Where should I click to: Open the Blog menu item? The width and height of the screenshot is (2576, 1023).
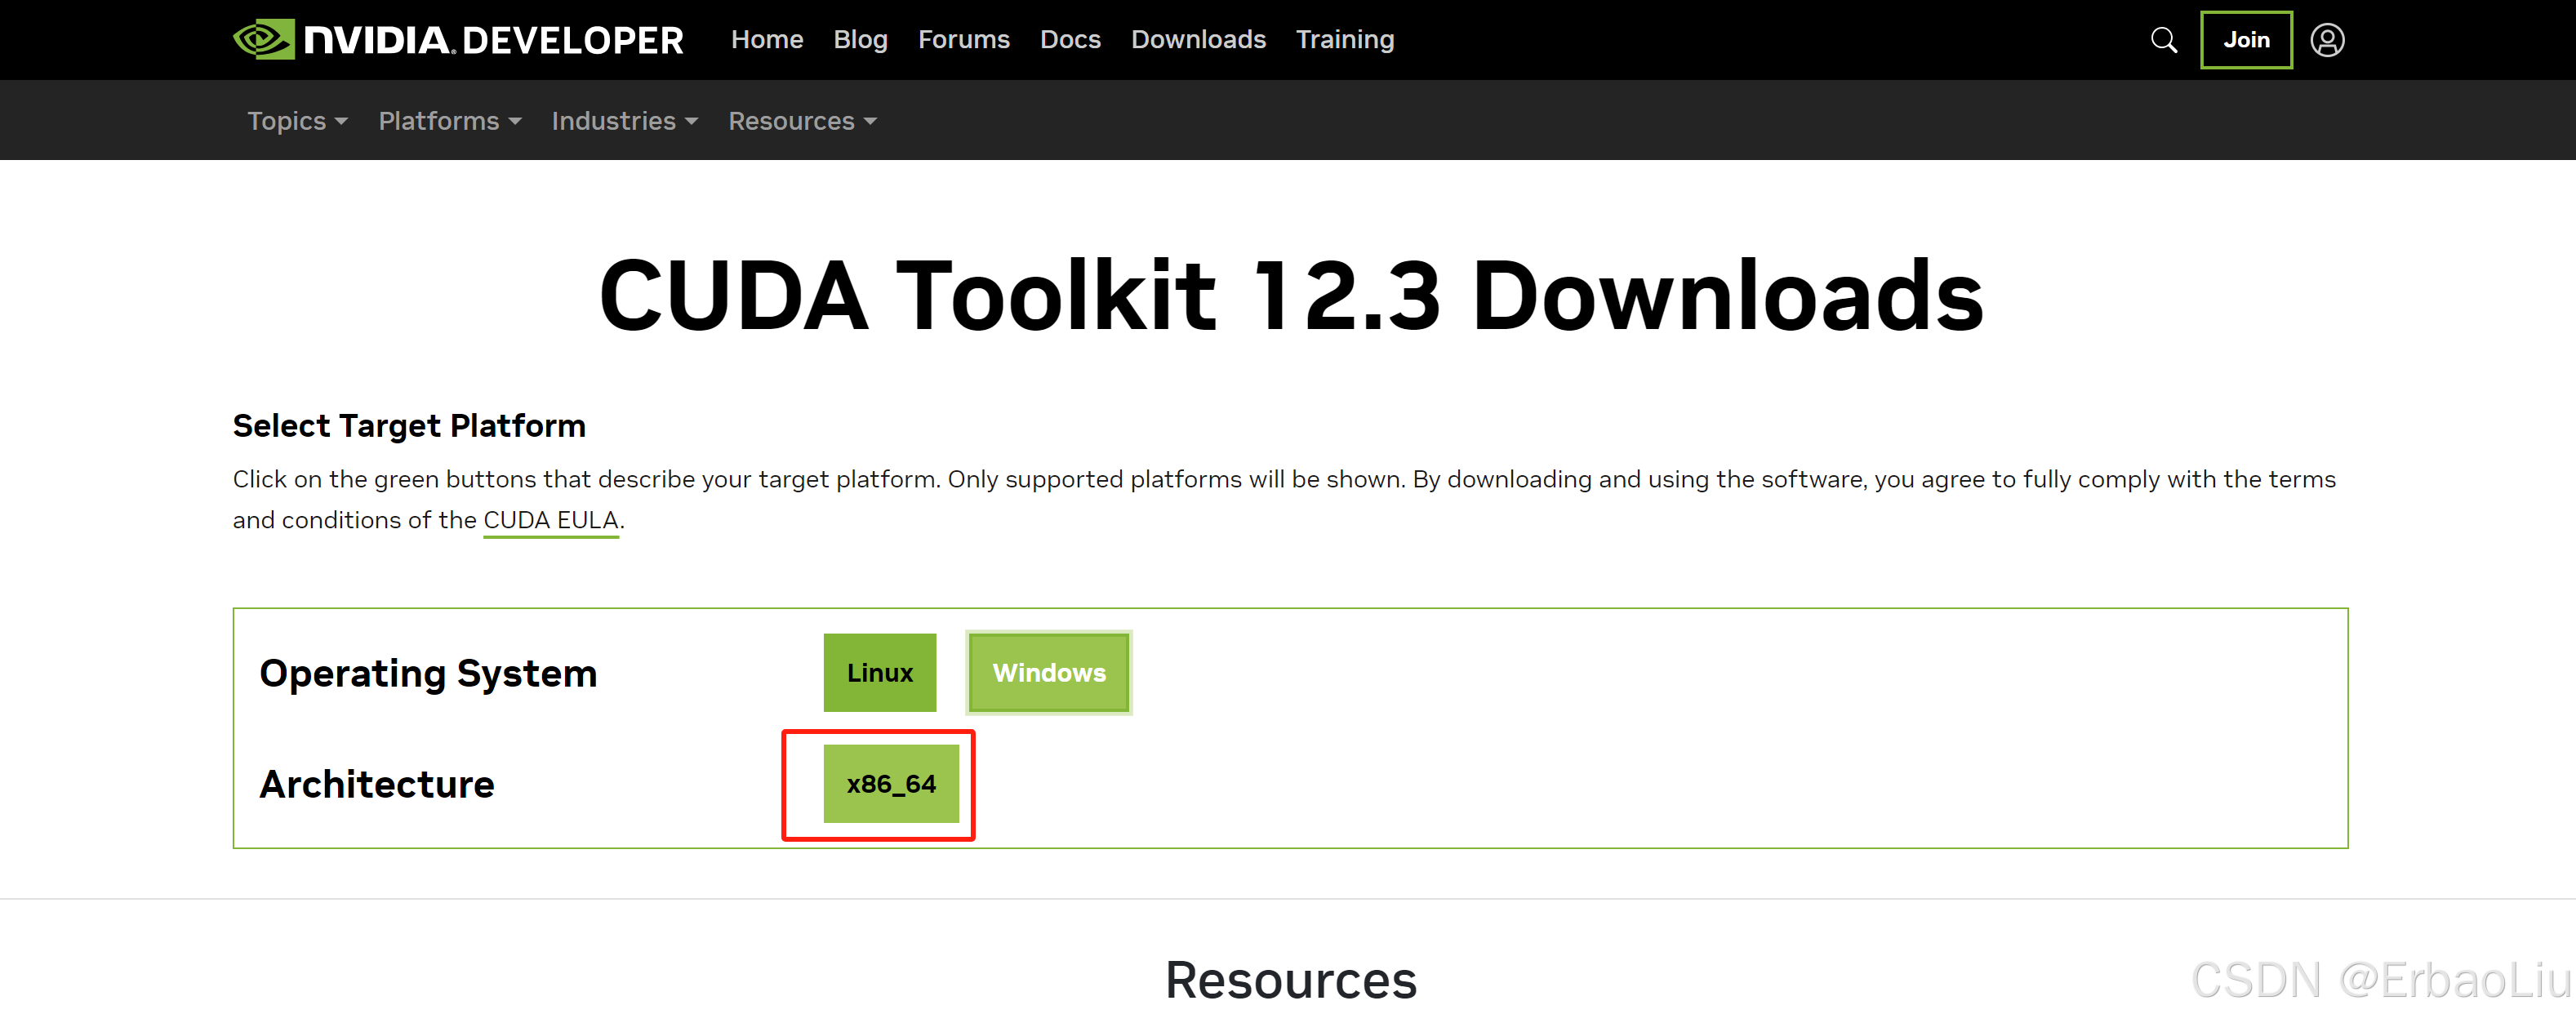(860, 40)
